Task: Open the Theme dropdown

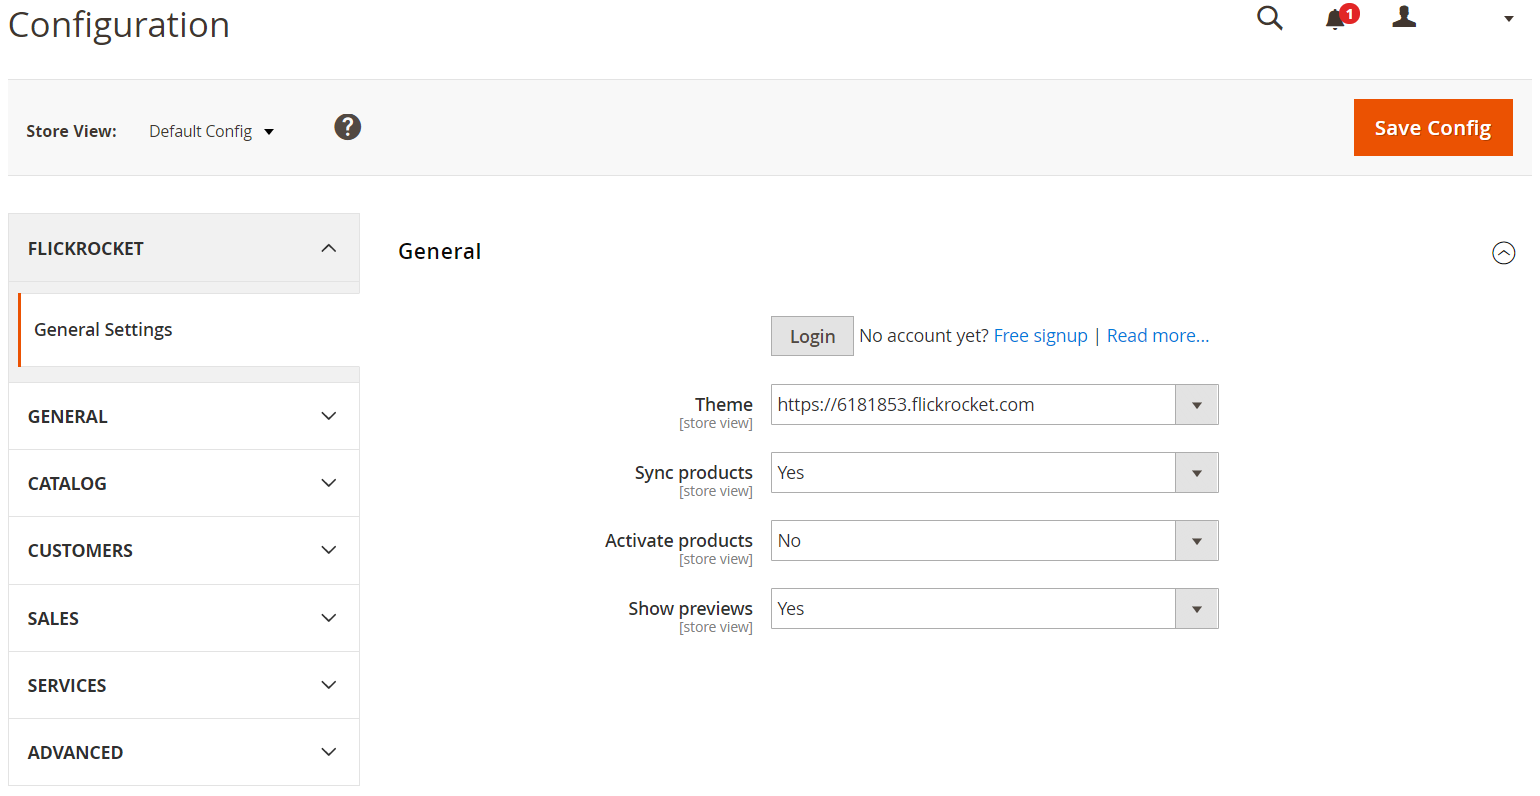Action: [x=994, y=405]
